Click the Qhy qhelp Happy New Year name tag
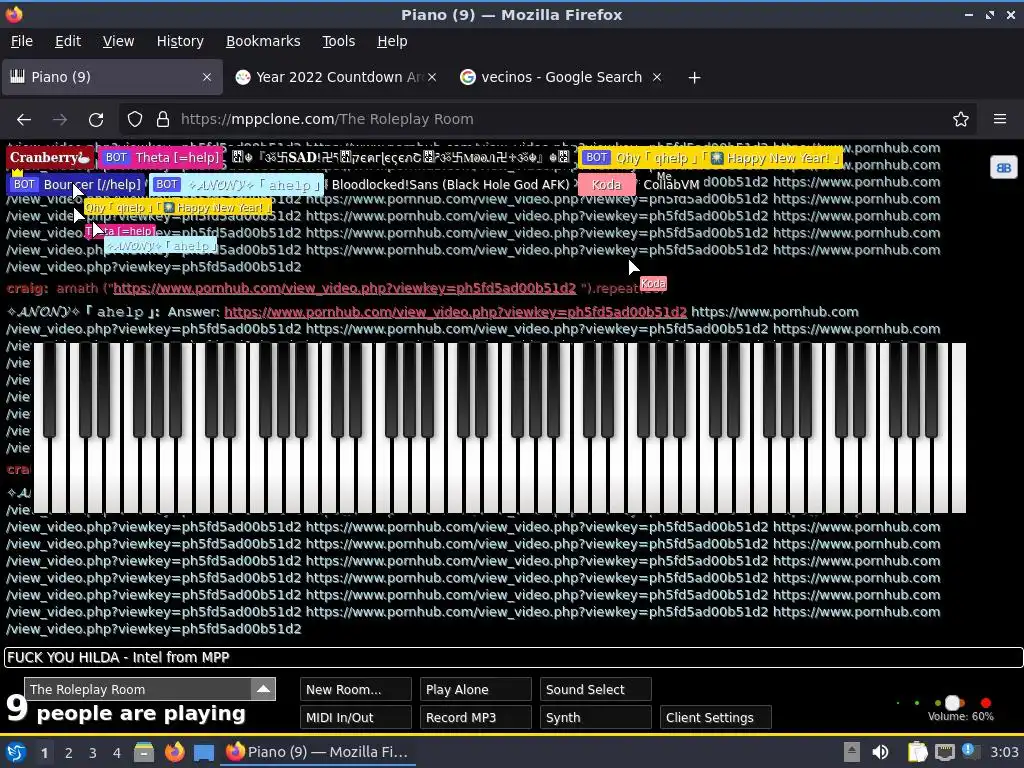This screenshot has width=1024, height=768. [x=710, y=157]
